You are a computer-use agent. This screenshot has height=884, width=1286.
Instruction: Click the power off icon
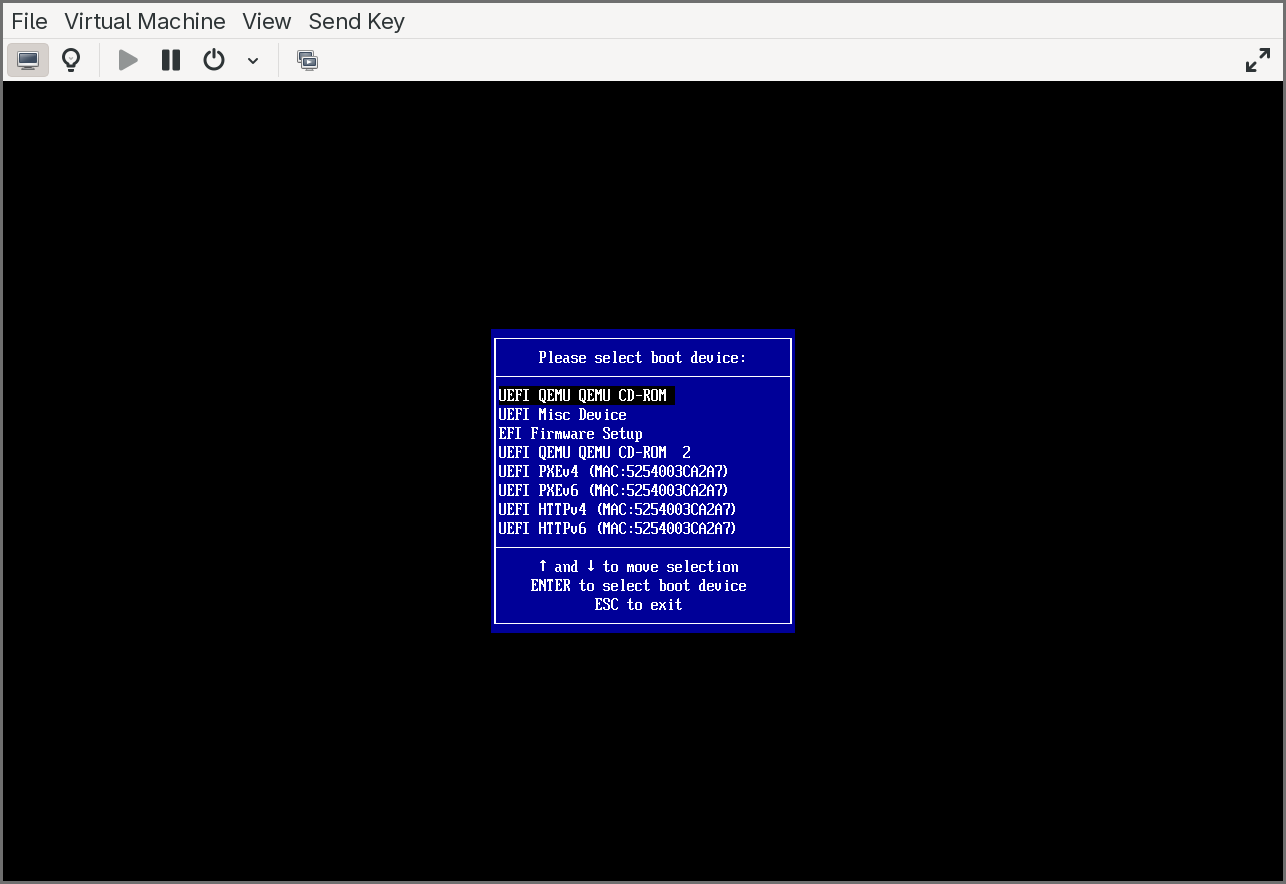point(213,59)
